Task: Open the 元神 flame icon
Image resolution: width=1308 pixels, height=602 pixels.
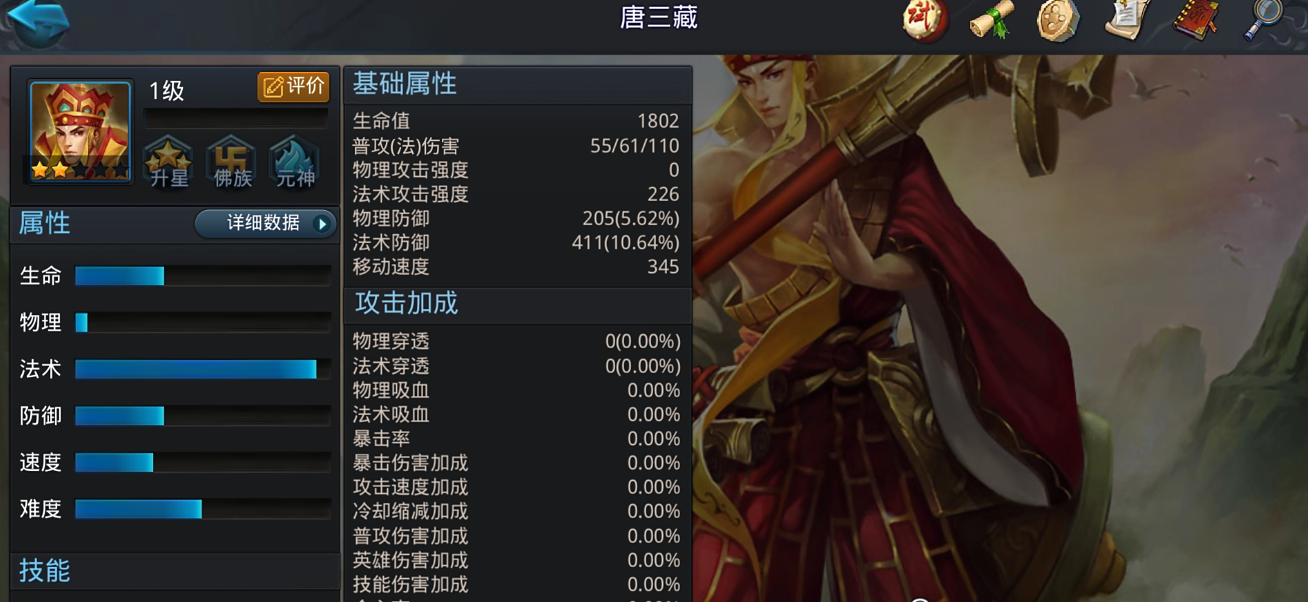Action: [x=295, y=162]
